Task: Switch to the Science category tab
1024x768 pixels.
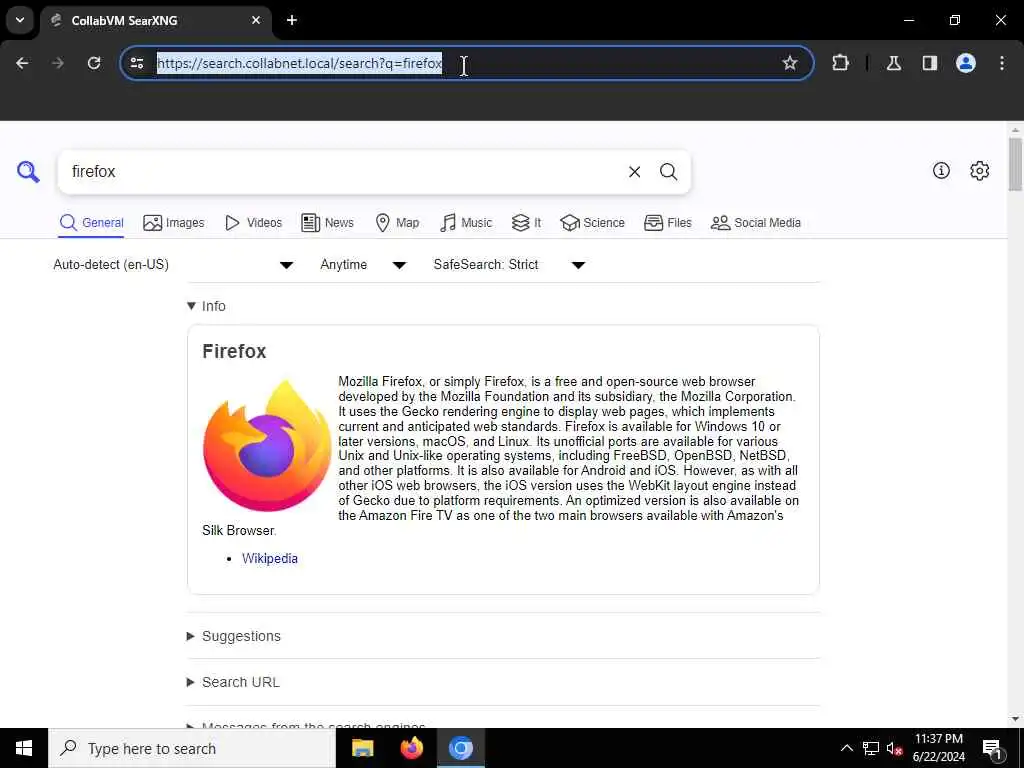Action: click(x=592, y=223)
